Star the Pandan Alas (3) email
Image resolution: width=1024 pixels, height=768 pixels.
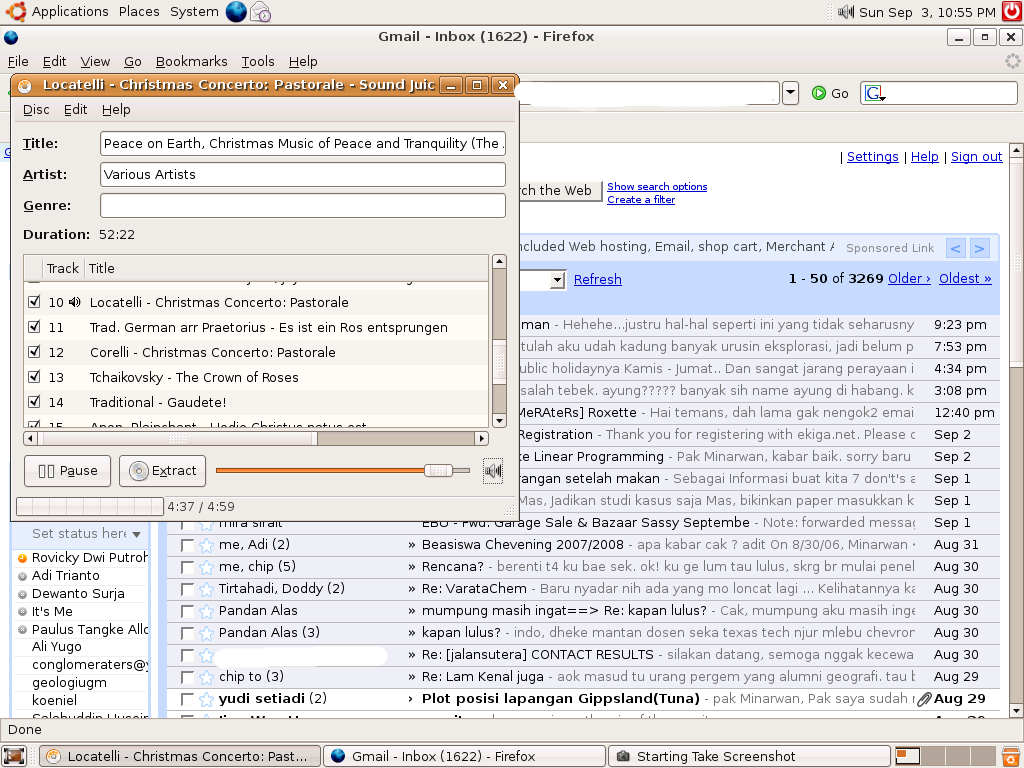click(x=206, y=633)
